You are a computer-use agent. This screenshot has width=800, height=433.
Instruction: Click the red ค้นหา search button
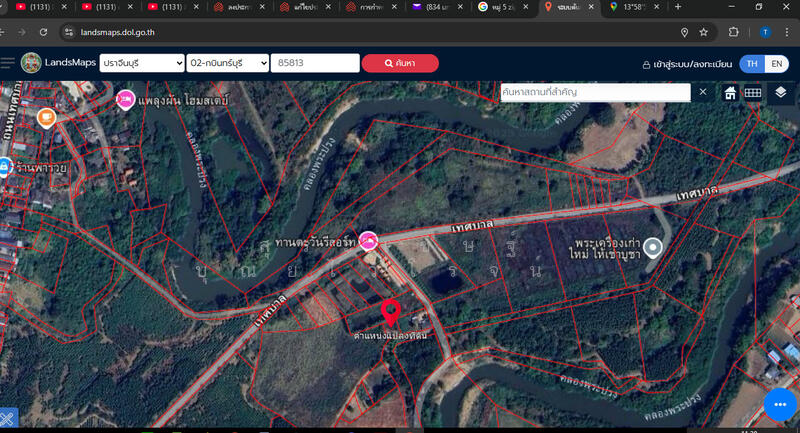point(400,63)
